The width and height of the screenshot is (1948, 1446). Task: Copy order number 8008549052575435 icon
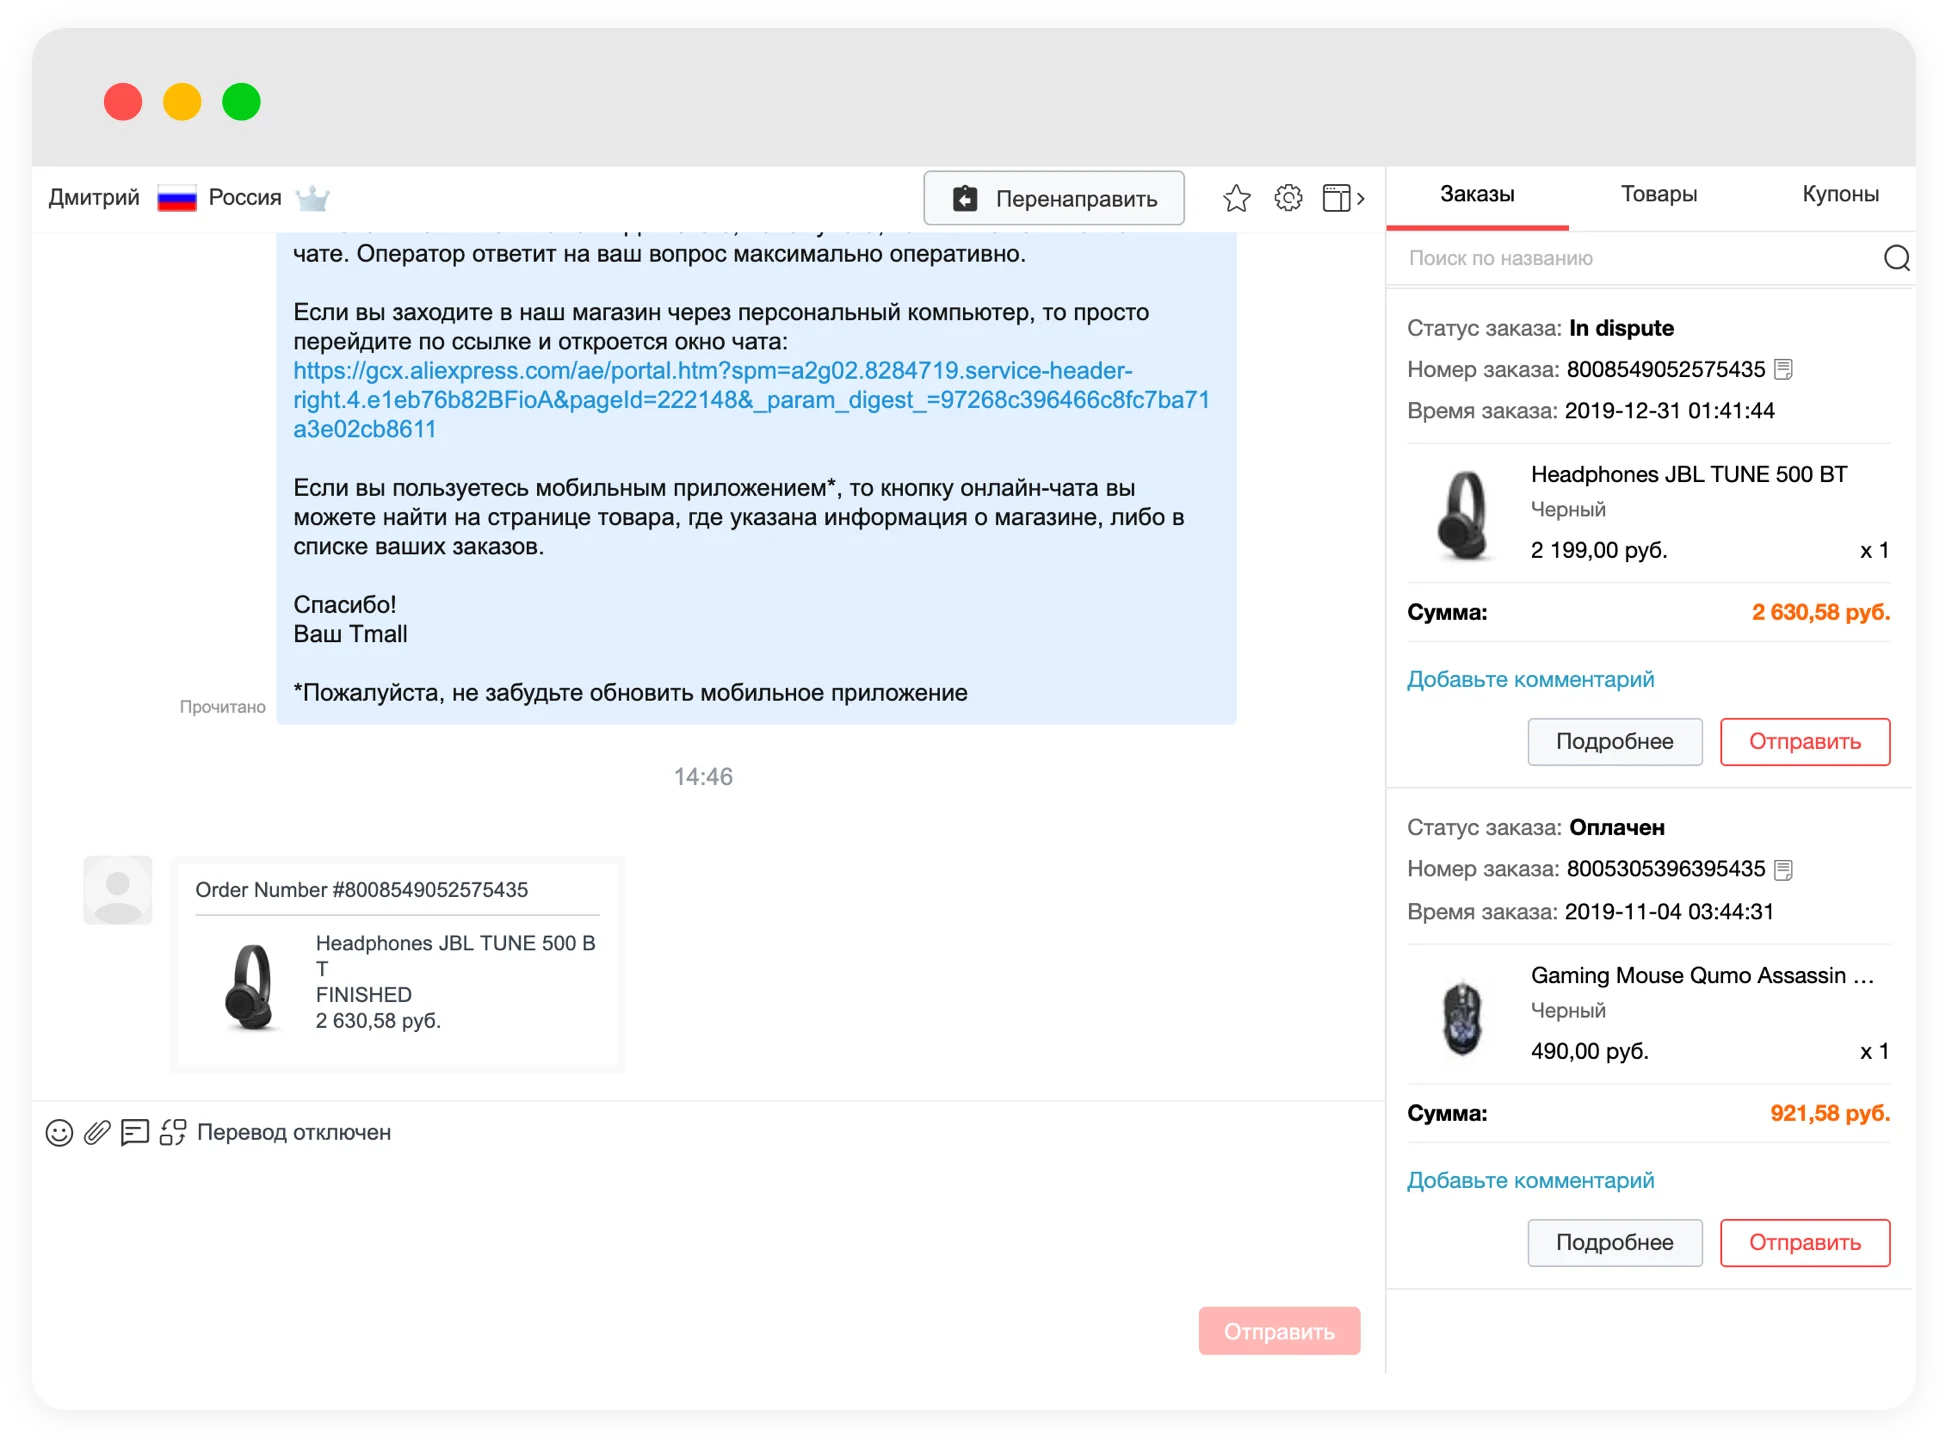(1783, 369)
